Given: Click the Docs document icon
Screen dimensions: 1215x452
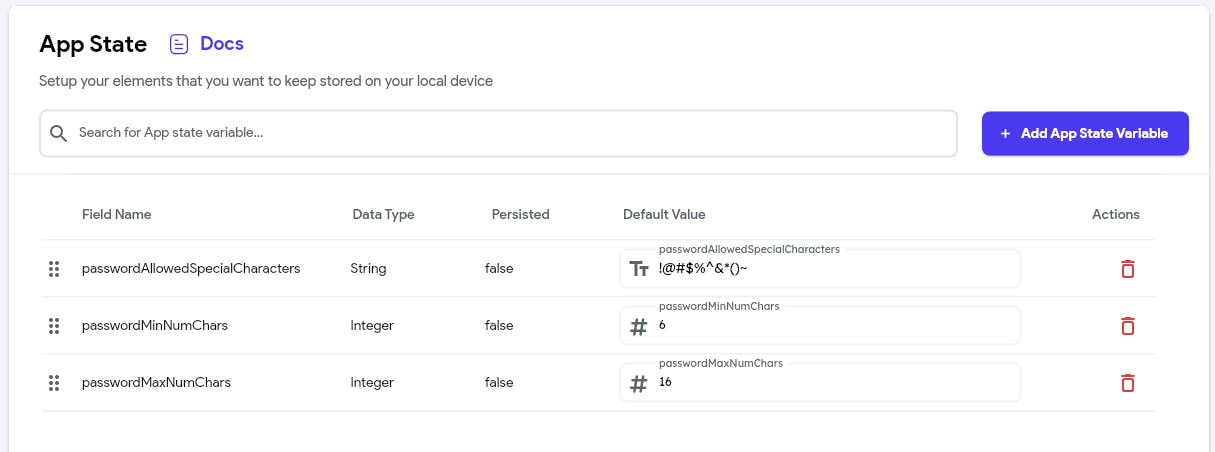Looking at the screenshot, I should 179,44.
